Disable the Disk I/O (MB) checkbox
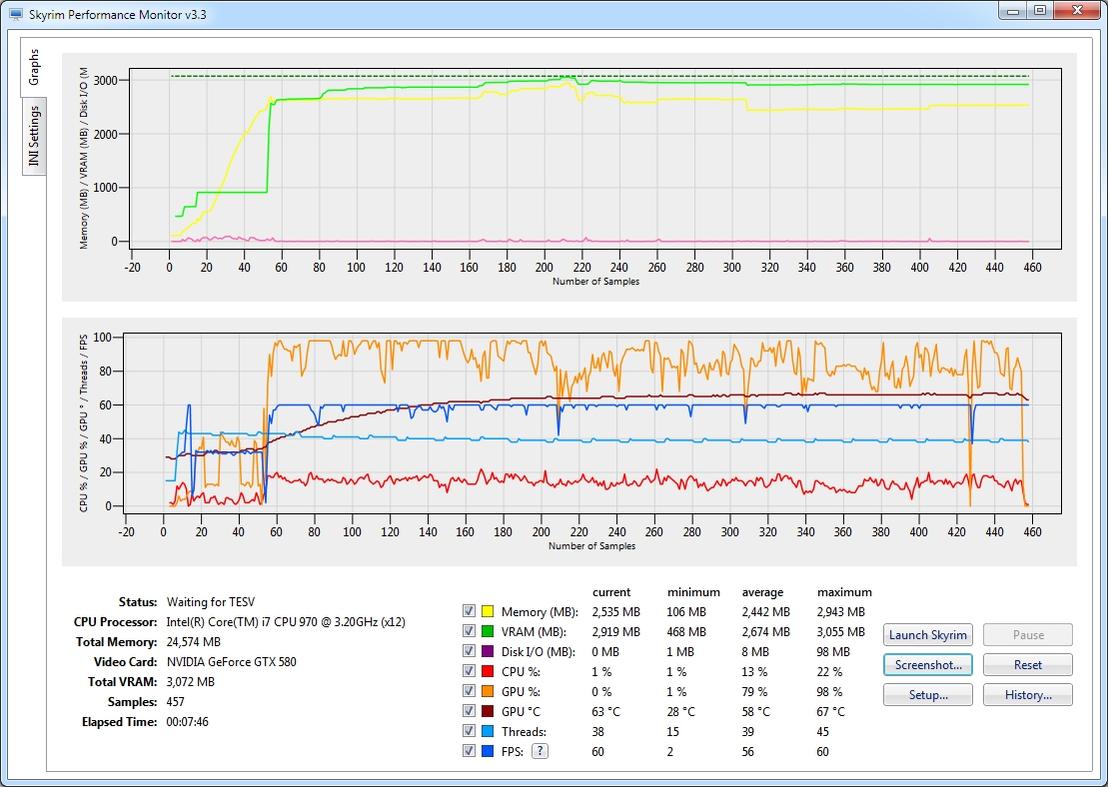This screenshot has height=787, width=1108. [x=469, y=651]
